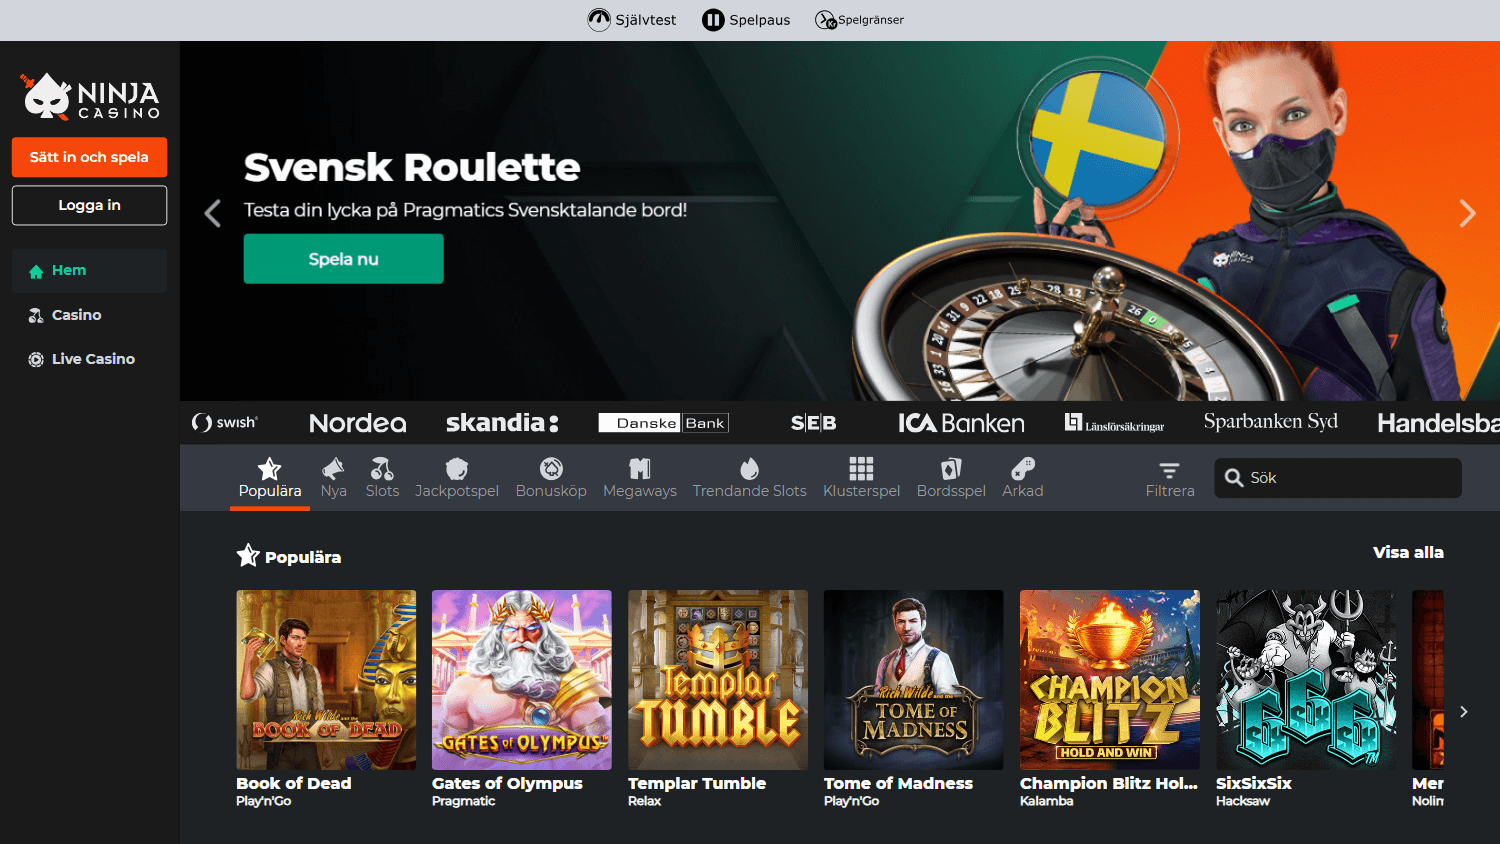Open Casino via the cherries icon
The image size is (1500, 844).
(x=36, y=315)
